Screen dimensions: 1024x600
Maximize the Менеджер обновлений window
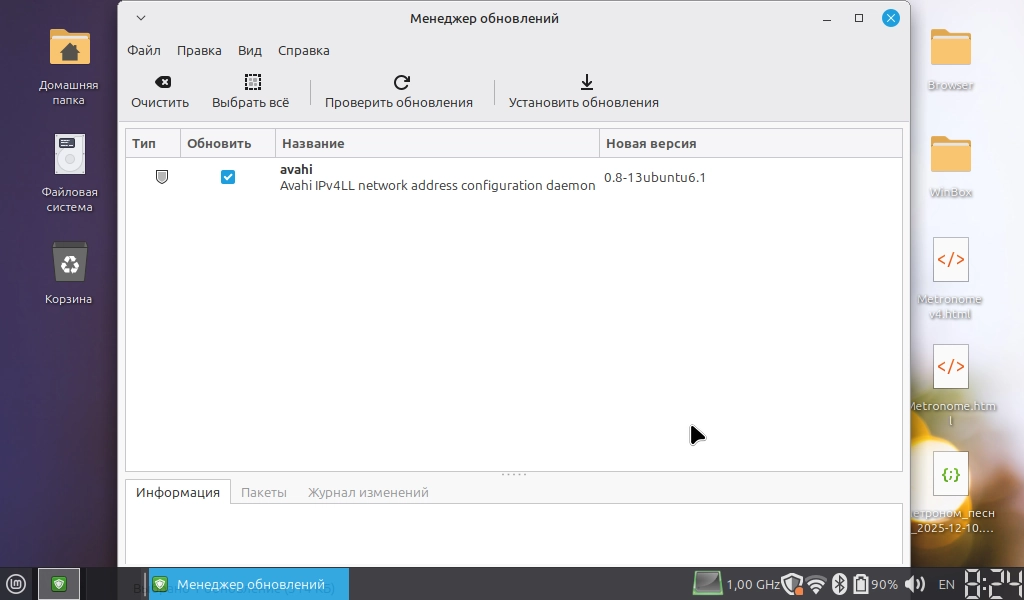coord(859,18)
